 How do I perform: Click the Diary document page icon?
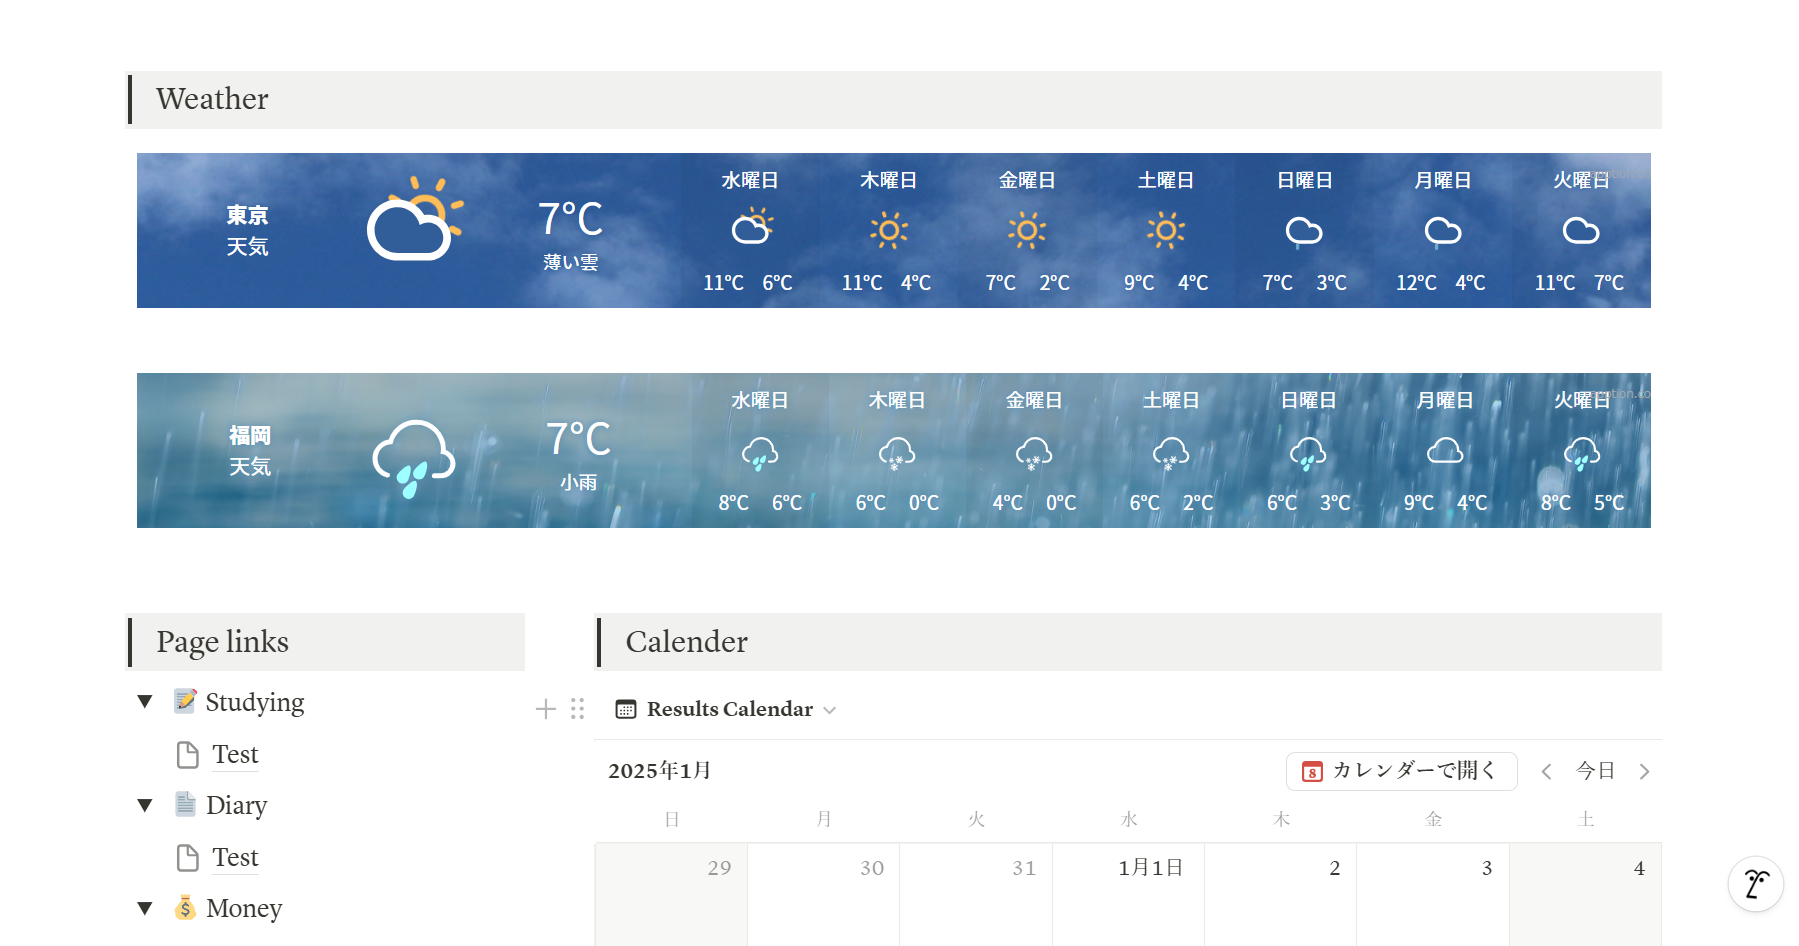point(185,804)
